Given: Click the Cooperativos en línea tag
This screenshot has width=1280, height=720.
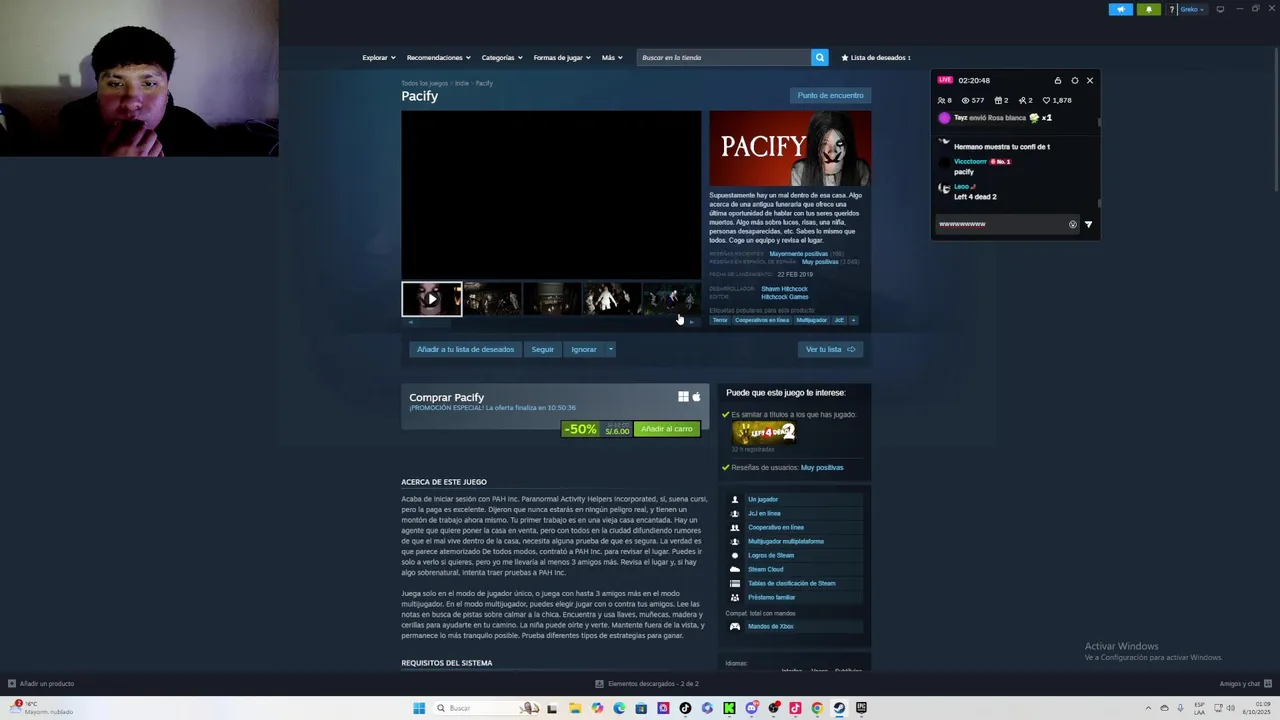Looking at the screenshot, I should tap(762, 320).
